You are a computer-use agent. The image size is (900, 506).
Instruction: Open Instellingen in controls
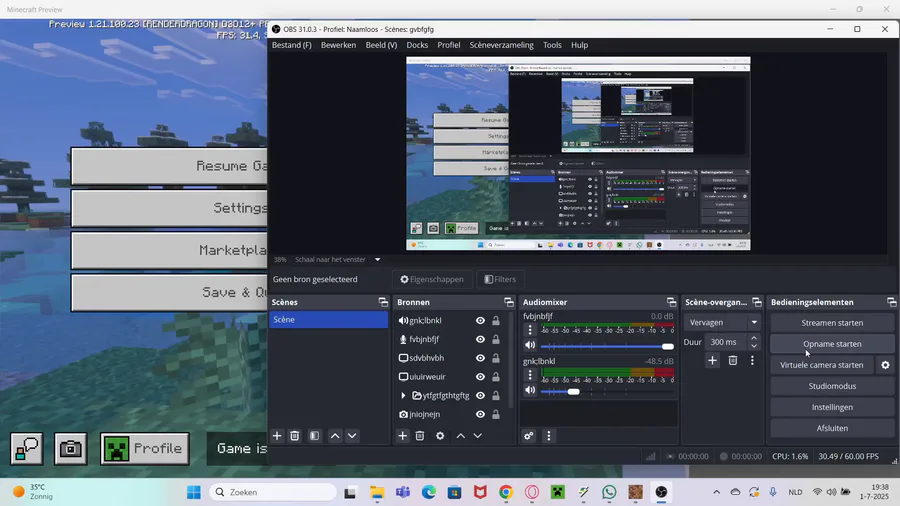click(832, 407)
